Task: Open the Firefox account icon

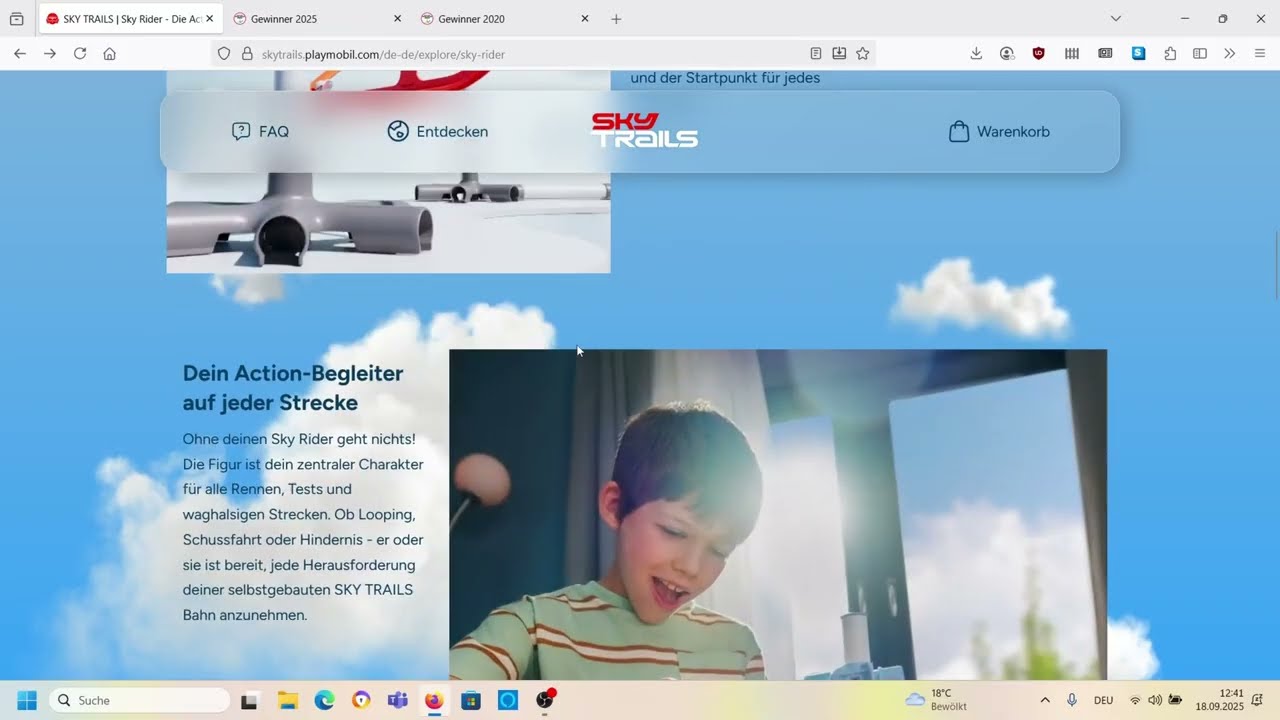Action: (x=1007, y=54)
